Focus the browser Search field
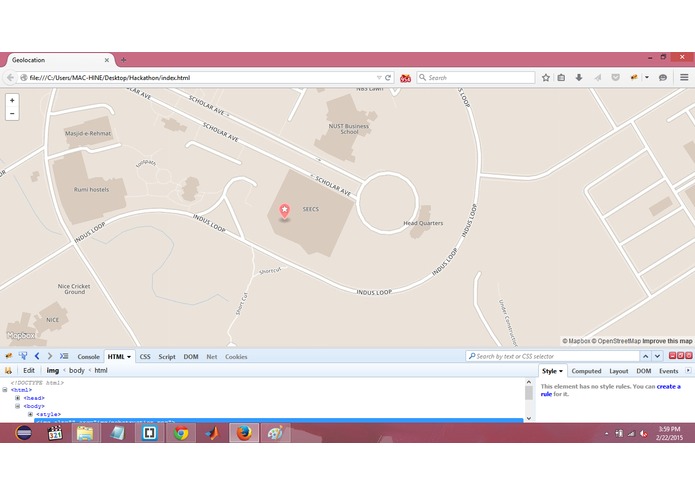 tap(476, 78)
